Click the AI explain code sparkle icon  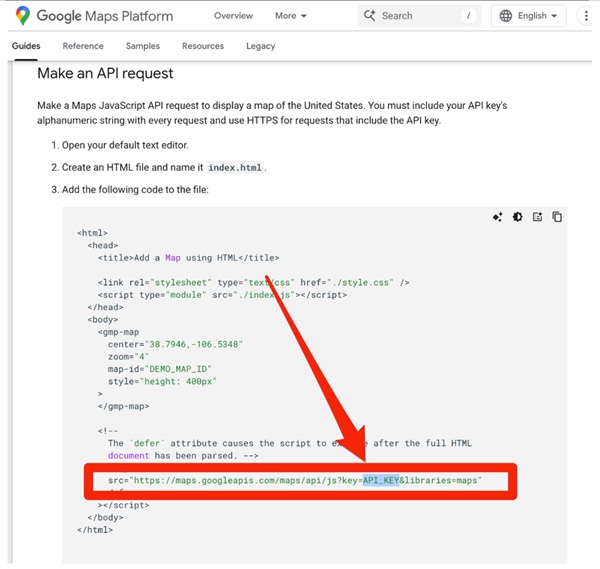(x=497, y=217)
